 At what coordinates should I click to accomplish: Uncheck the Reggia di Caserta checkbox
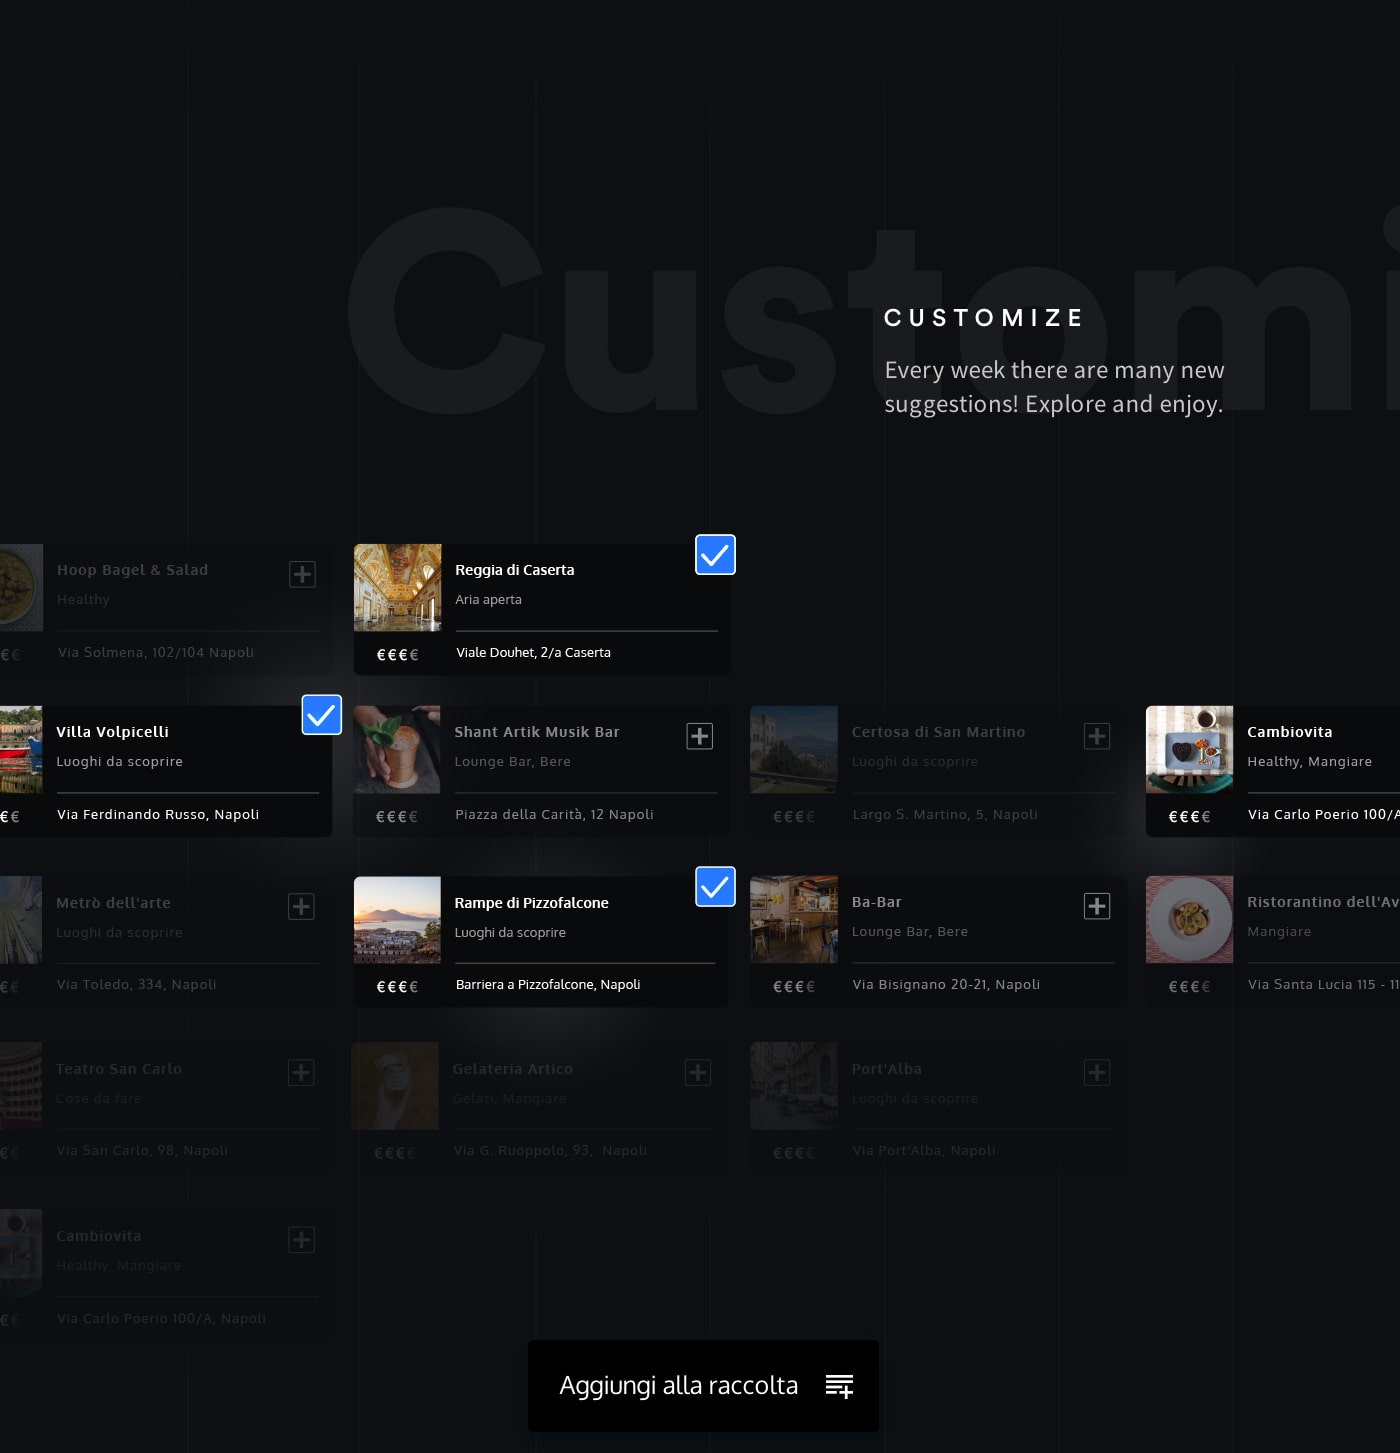715,554
